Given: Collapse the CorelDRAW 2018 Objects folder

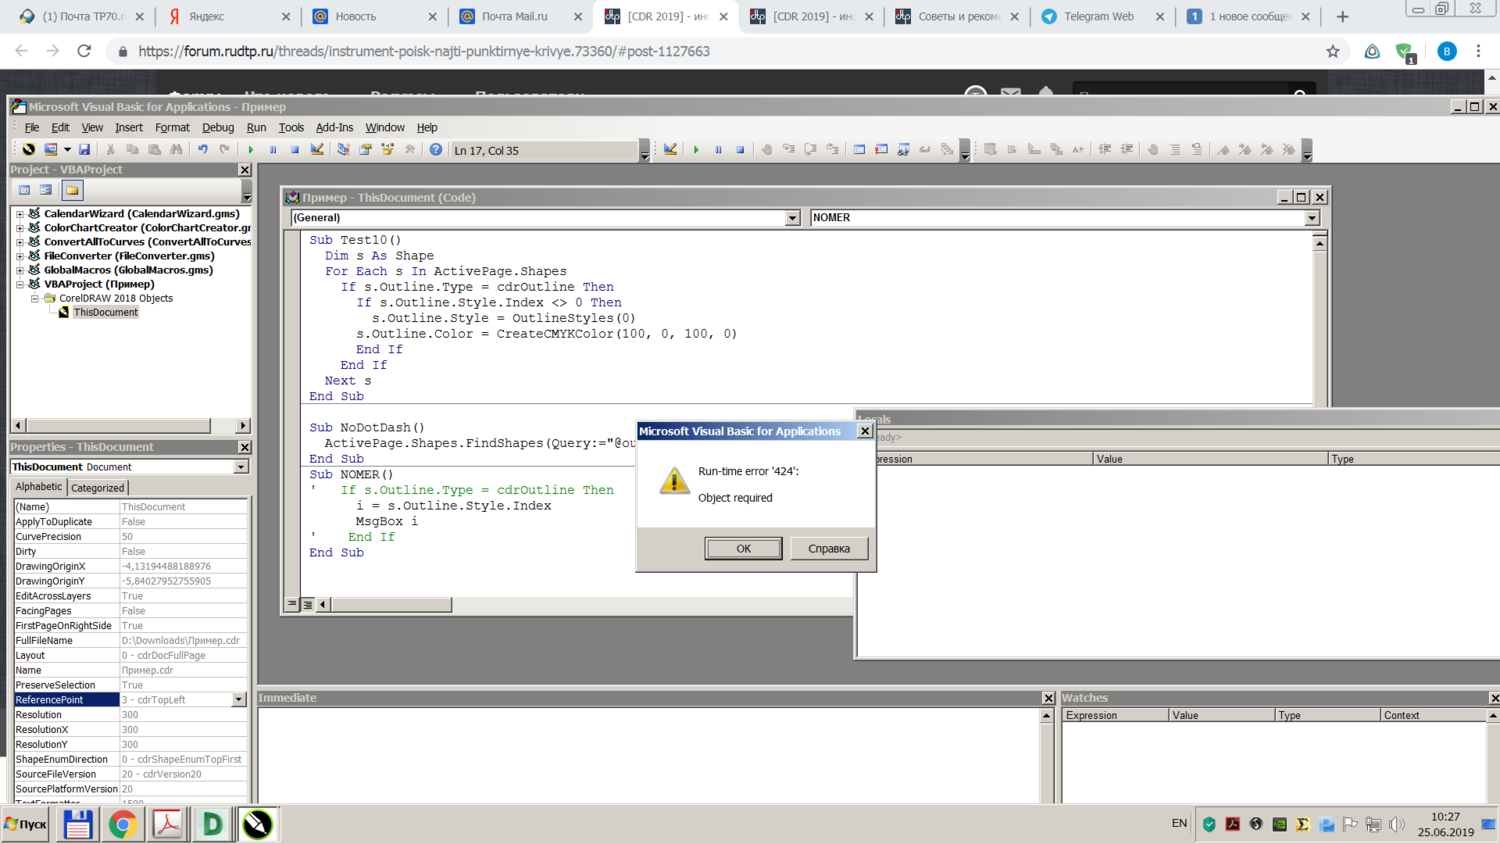Looking at the screenshot, I should 34,298.
